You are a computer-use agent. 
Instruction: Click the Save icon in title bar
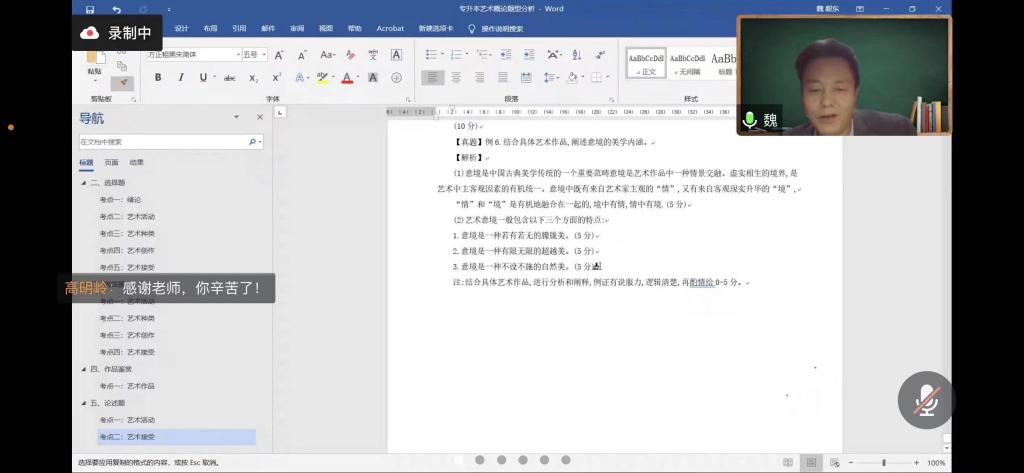pyautogui.click(x=90, y=9)
